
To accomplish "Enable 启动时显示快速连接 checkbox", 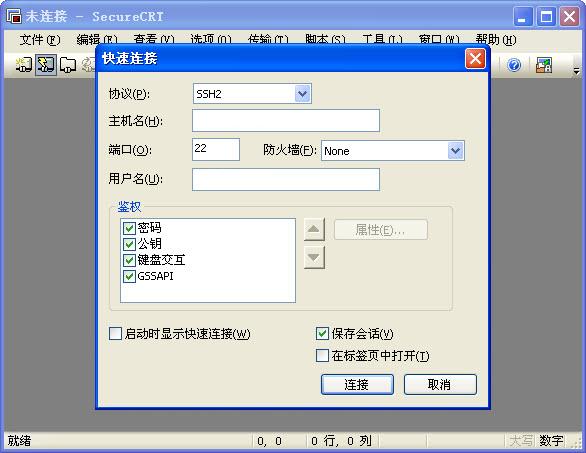I will point(115,333).
